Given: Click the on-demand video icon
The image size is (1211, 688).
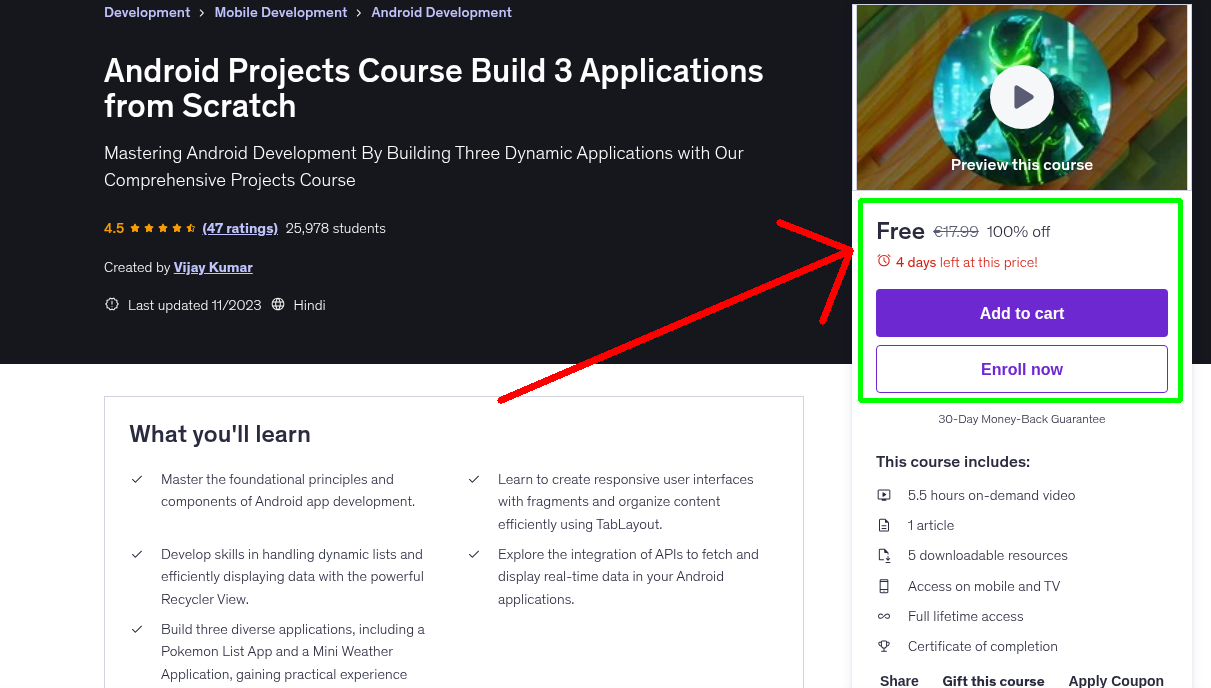Looking at the screenshot, I should tap(884, 494).
